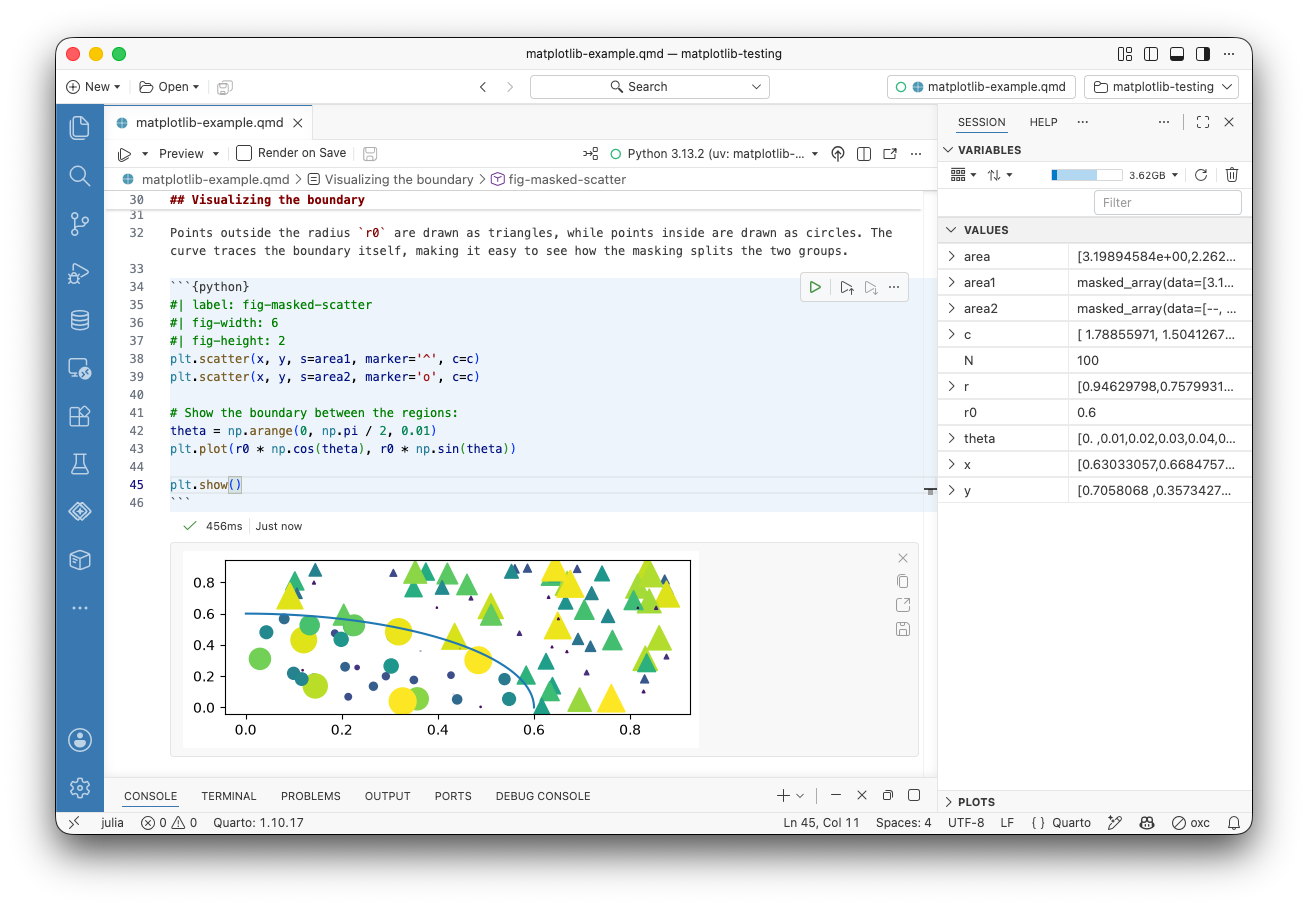This screenshot has height=908, width=1308.
Task: Open the Remote Explorer view
Action: pyautogui.click(x=80, y=368)
